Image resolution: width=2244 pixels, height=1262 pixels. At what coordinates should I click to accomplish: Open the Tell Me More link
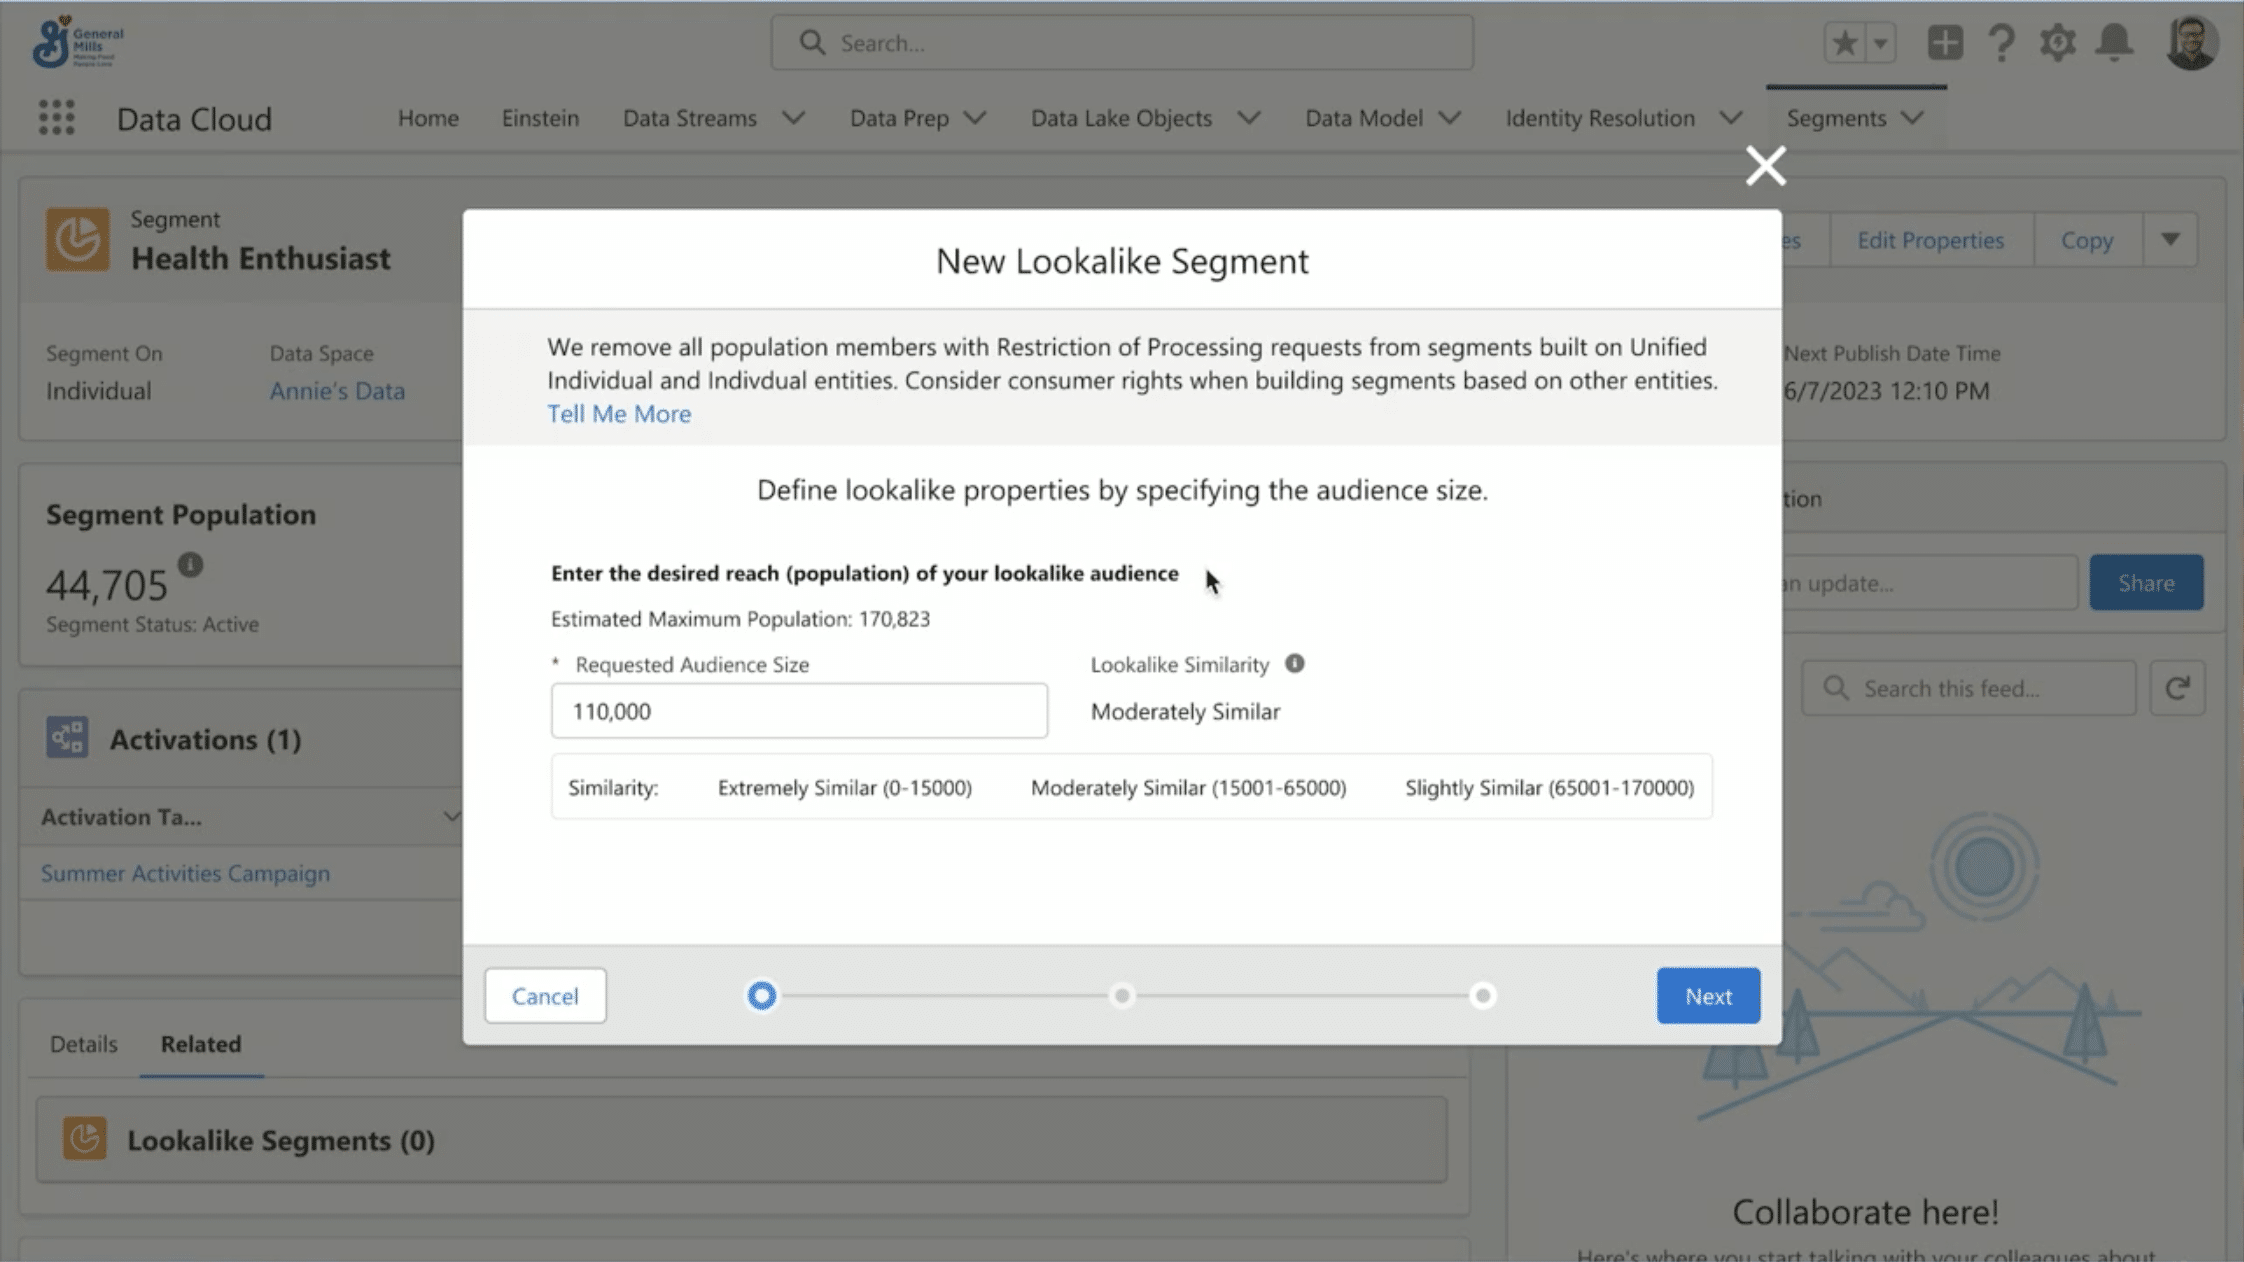(619, 414)
